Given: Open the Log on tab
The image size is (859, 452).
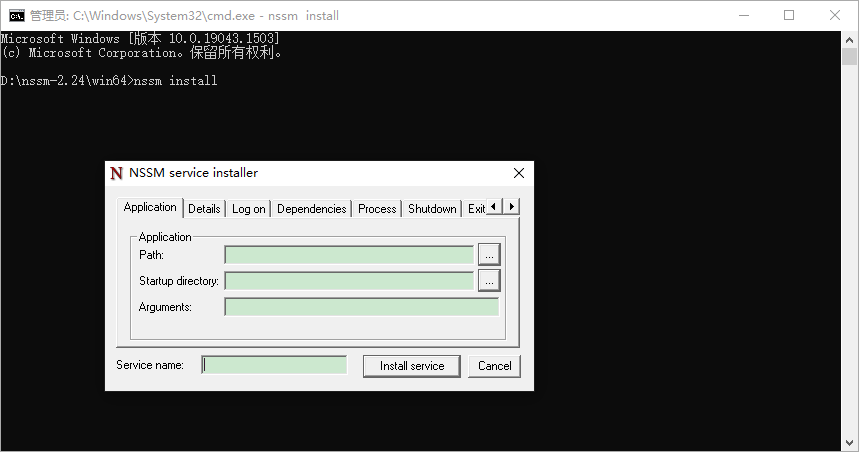Looking at the screenshot, I should coord(249,209).
